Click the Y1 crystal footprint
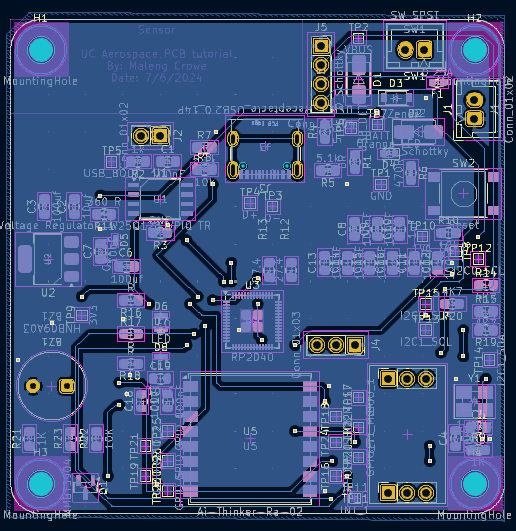The height and width of the screenshot is (531, 516). click(475, 402)
